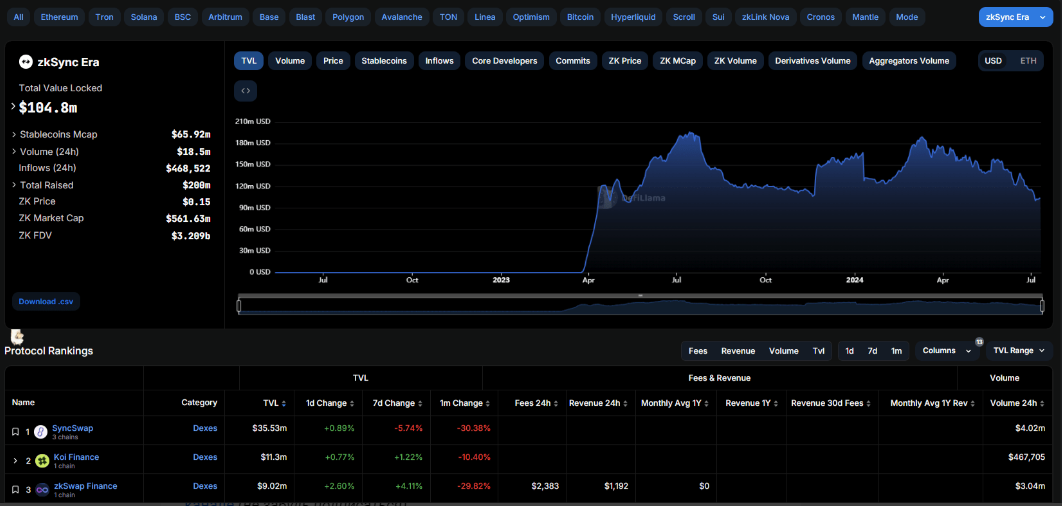Viewport: 1062px width, 506px height.
Task: Sort by Monthly Avg 1Y Rev column
Action: point(972,403)
